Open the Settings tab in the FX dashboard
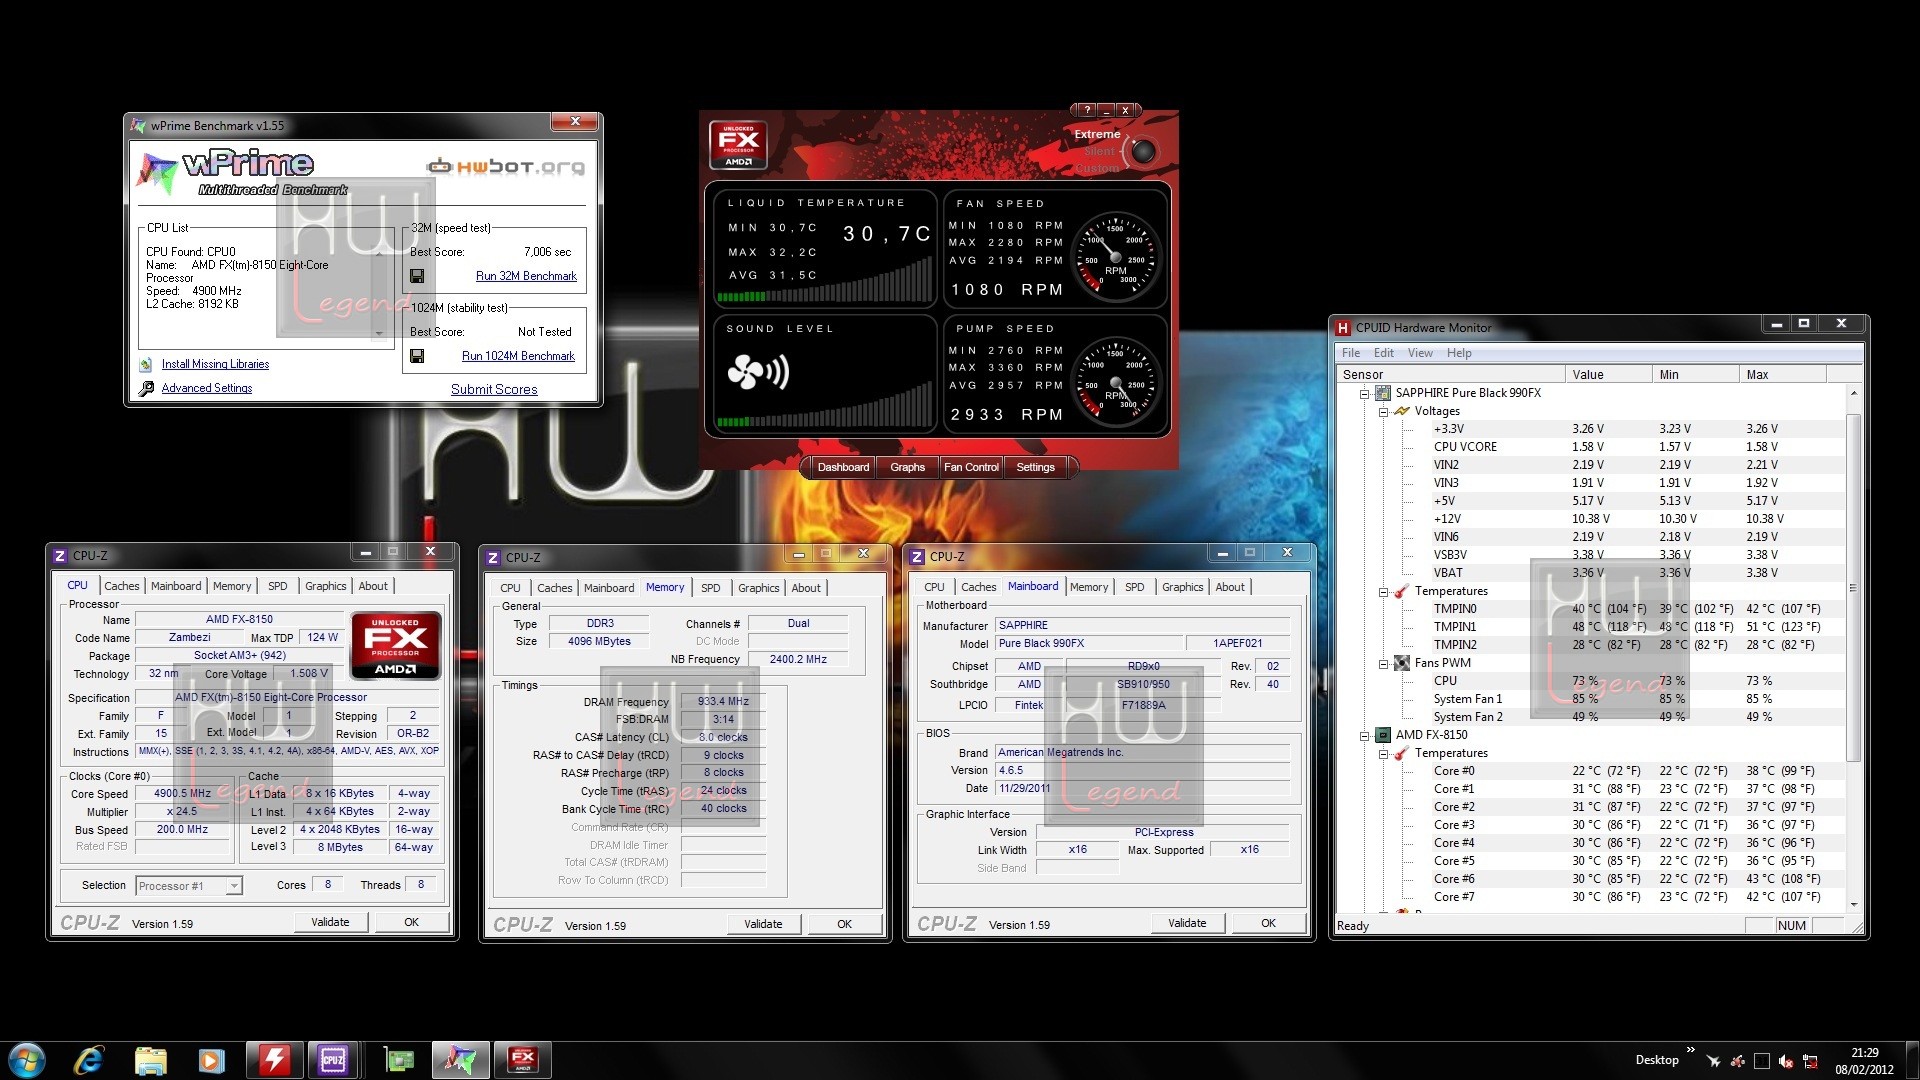 point(1035,467)
